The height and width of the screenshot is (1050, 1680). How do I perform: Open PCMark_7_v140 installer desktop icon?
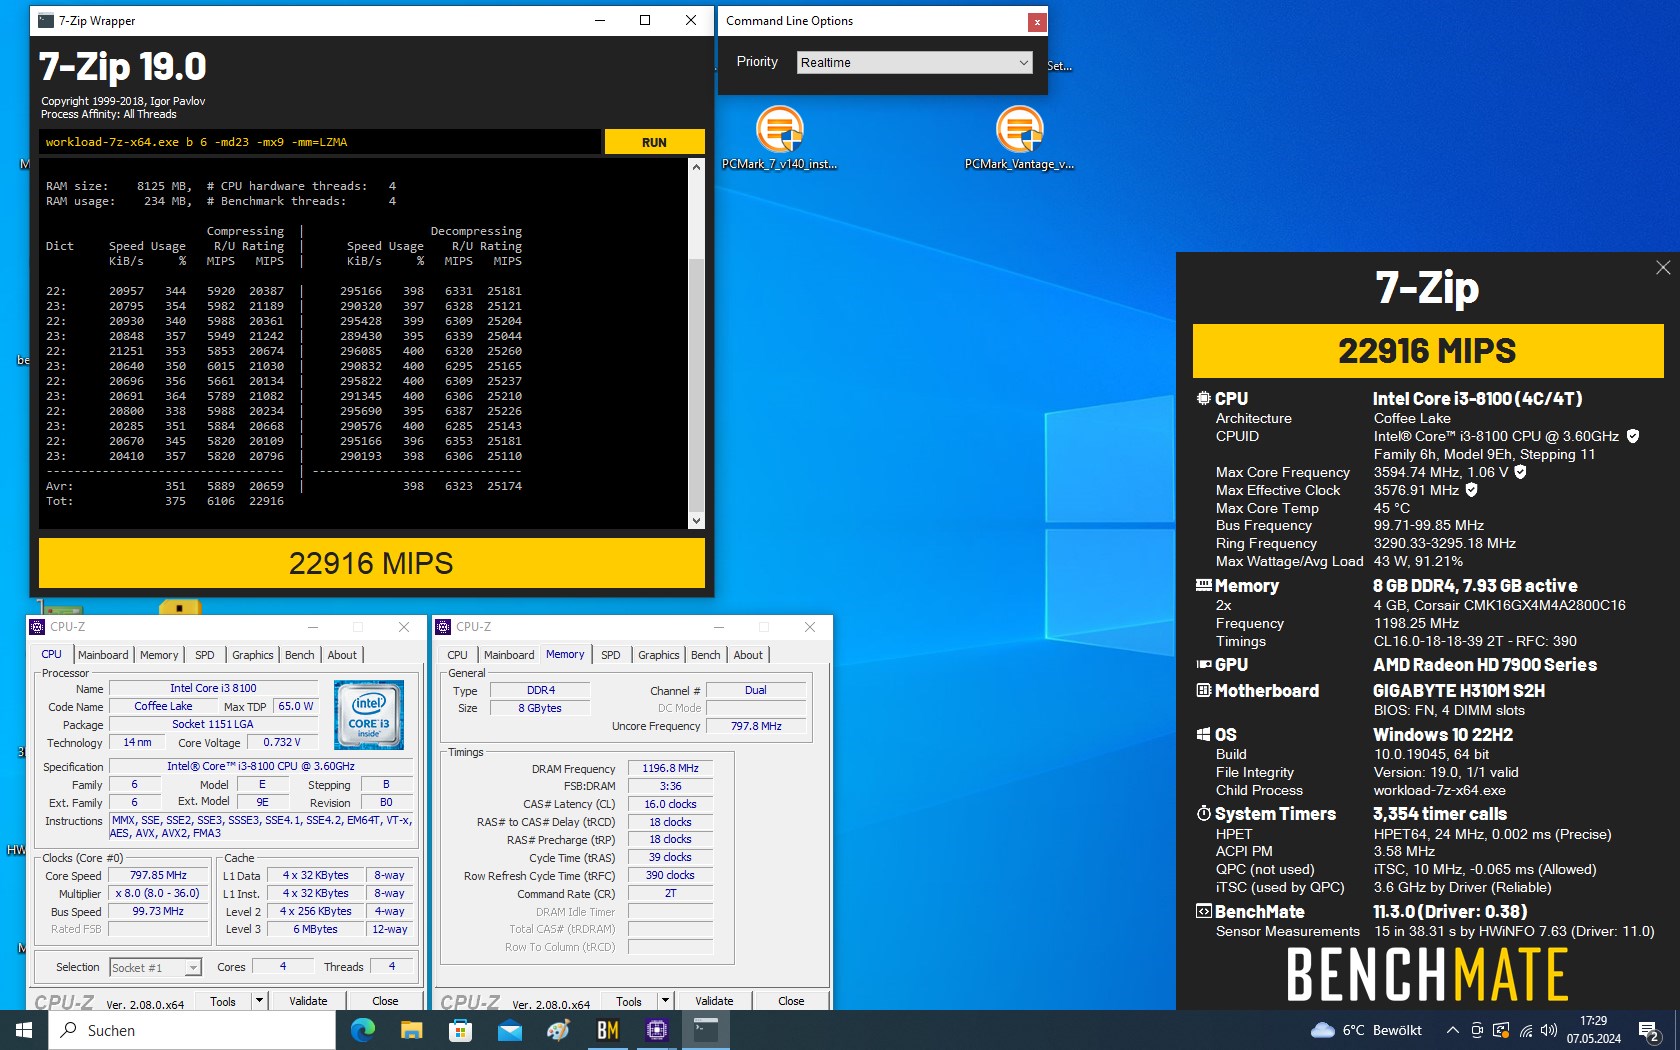point(779,138)
